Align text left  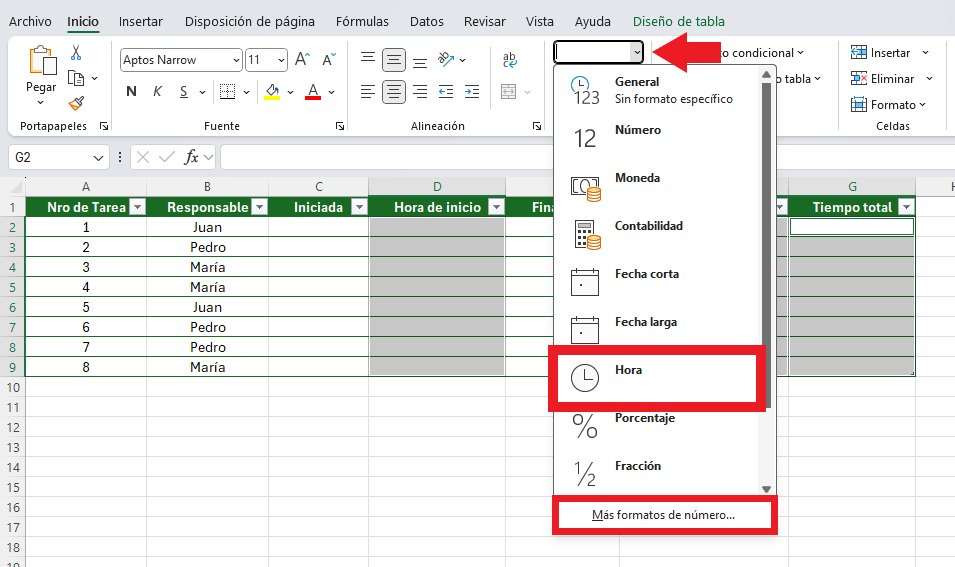(368, 92)
